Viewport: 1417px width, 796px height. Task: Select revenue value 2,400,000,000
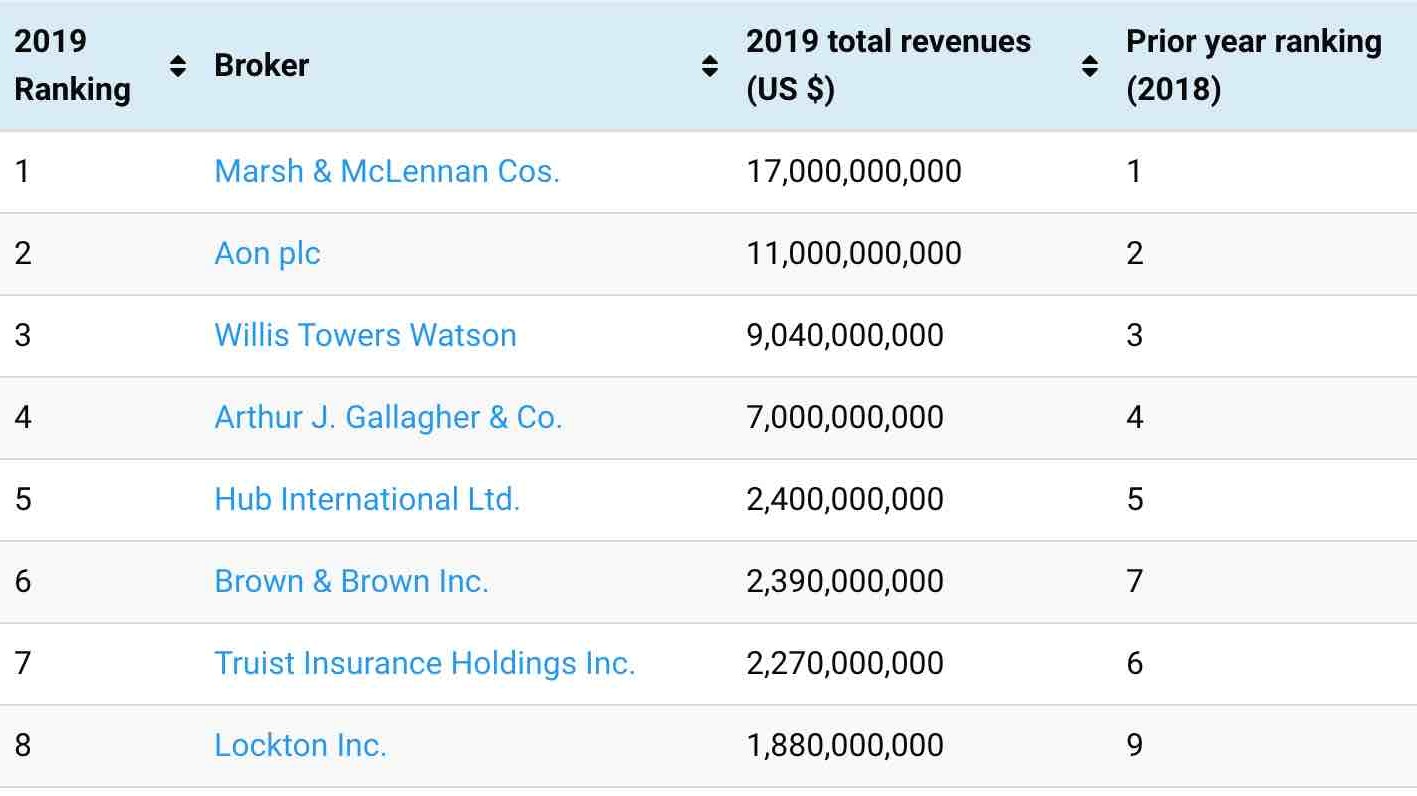click(x=845, y=499)
